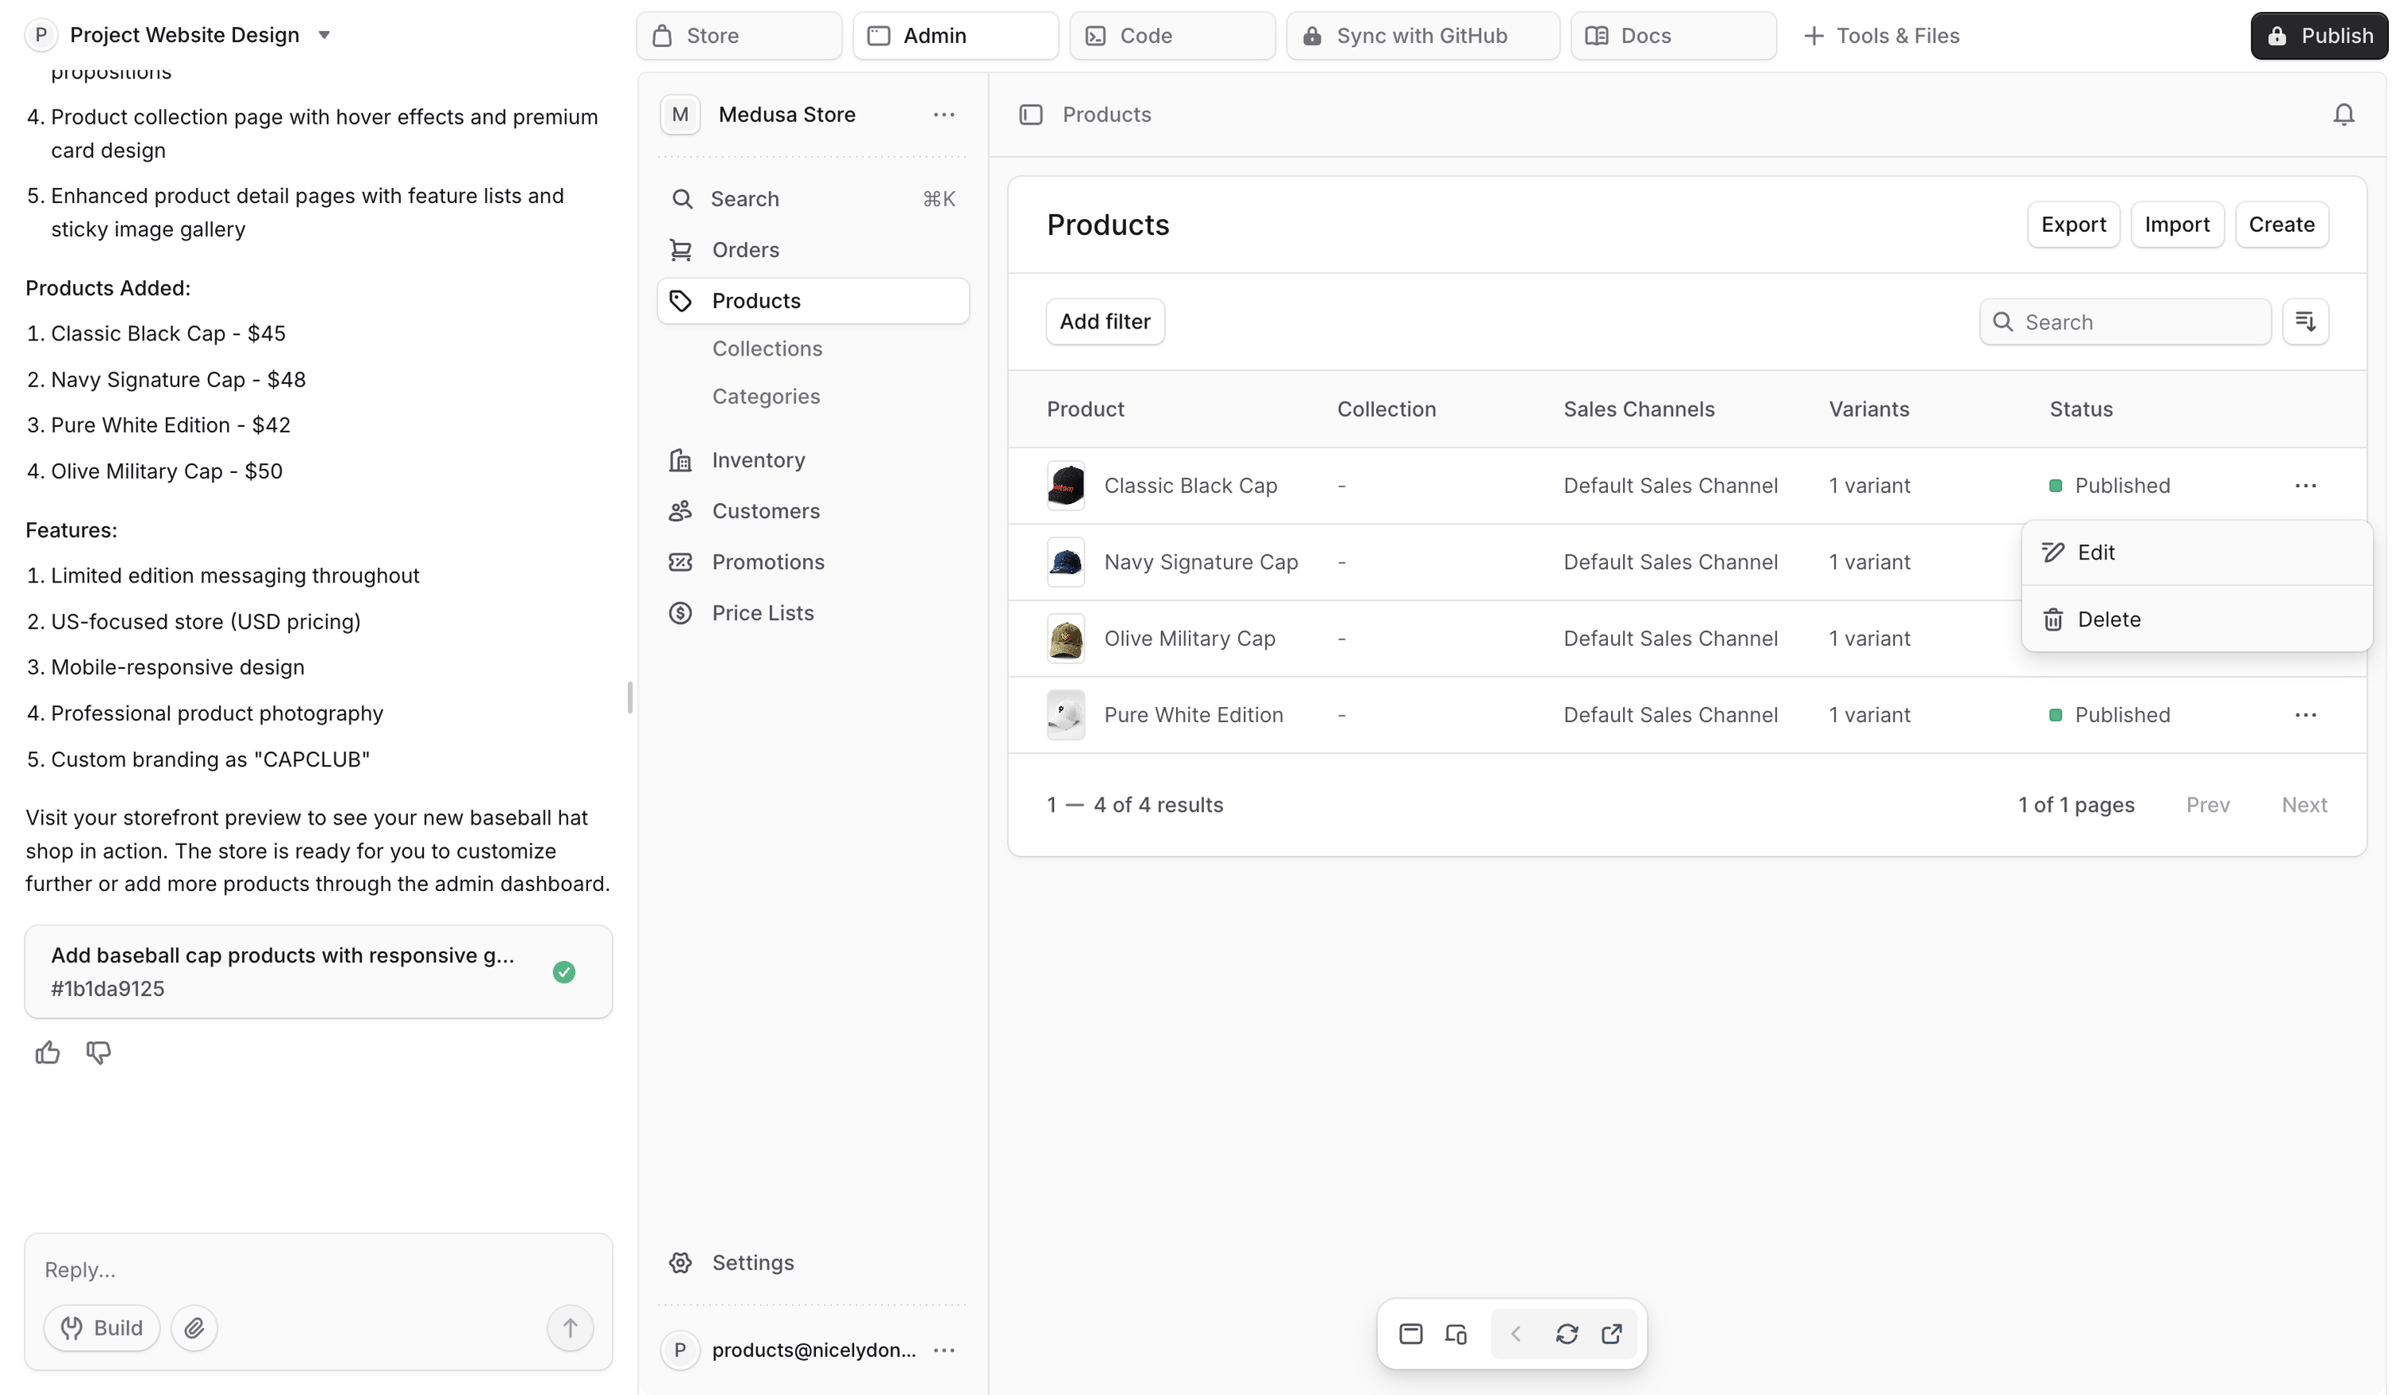This screenshot has height=1395, width=2400.
Task: Go to the Prev results page
Action: [x=2207, y=804]
